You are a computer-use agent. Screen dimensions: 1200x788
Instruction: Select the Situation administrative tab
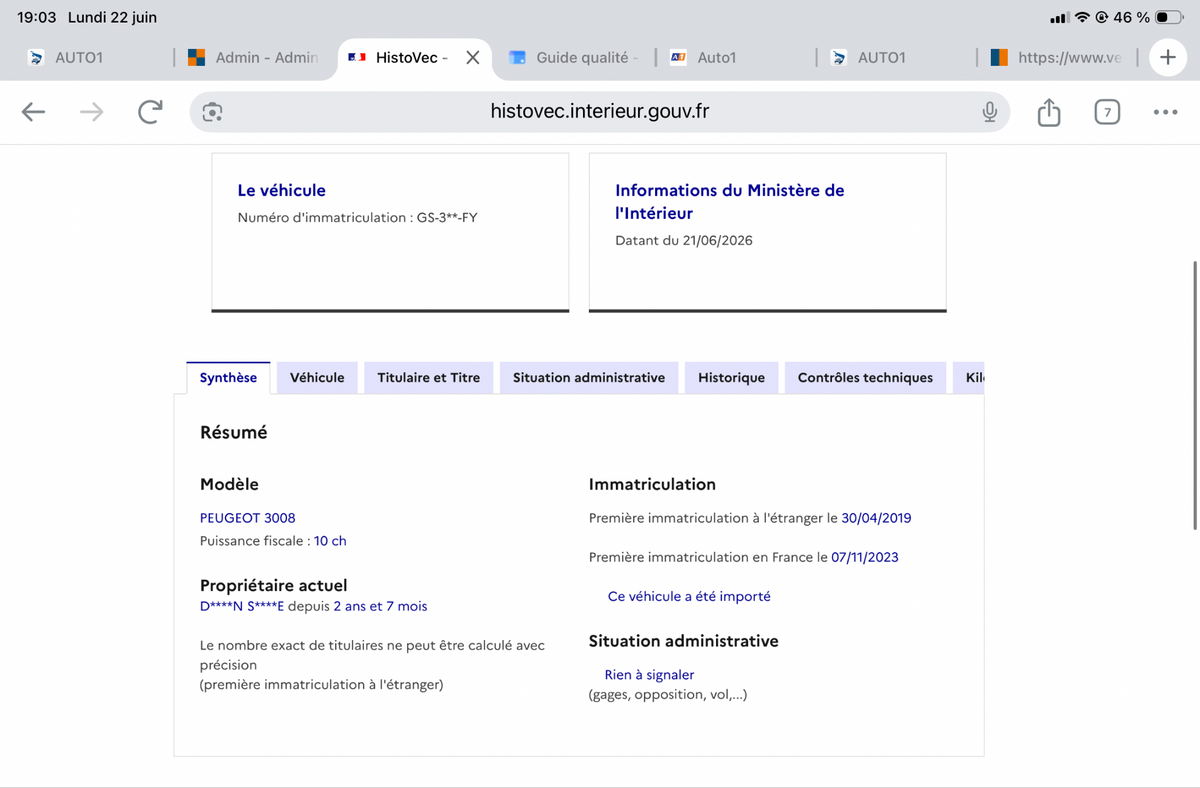(x=589, y=378)
